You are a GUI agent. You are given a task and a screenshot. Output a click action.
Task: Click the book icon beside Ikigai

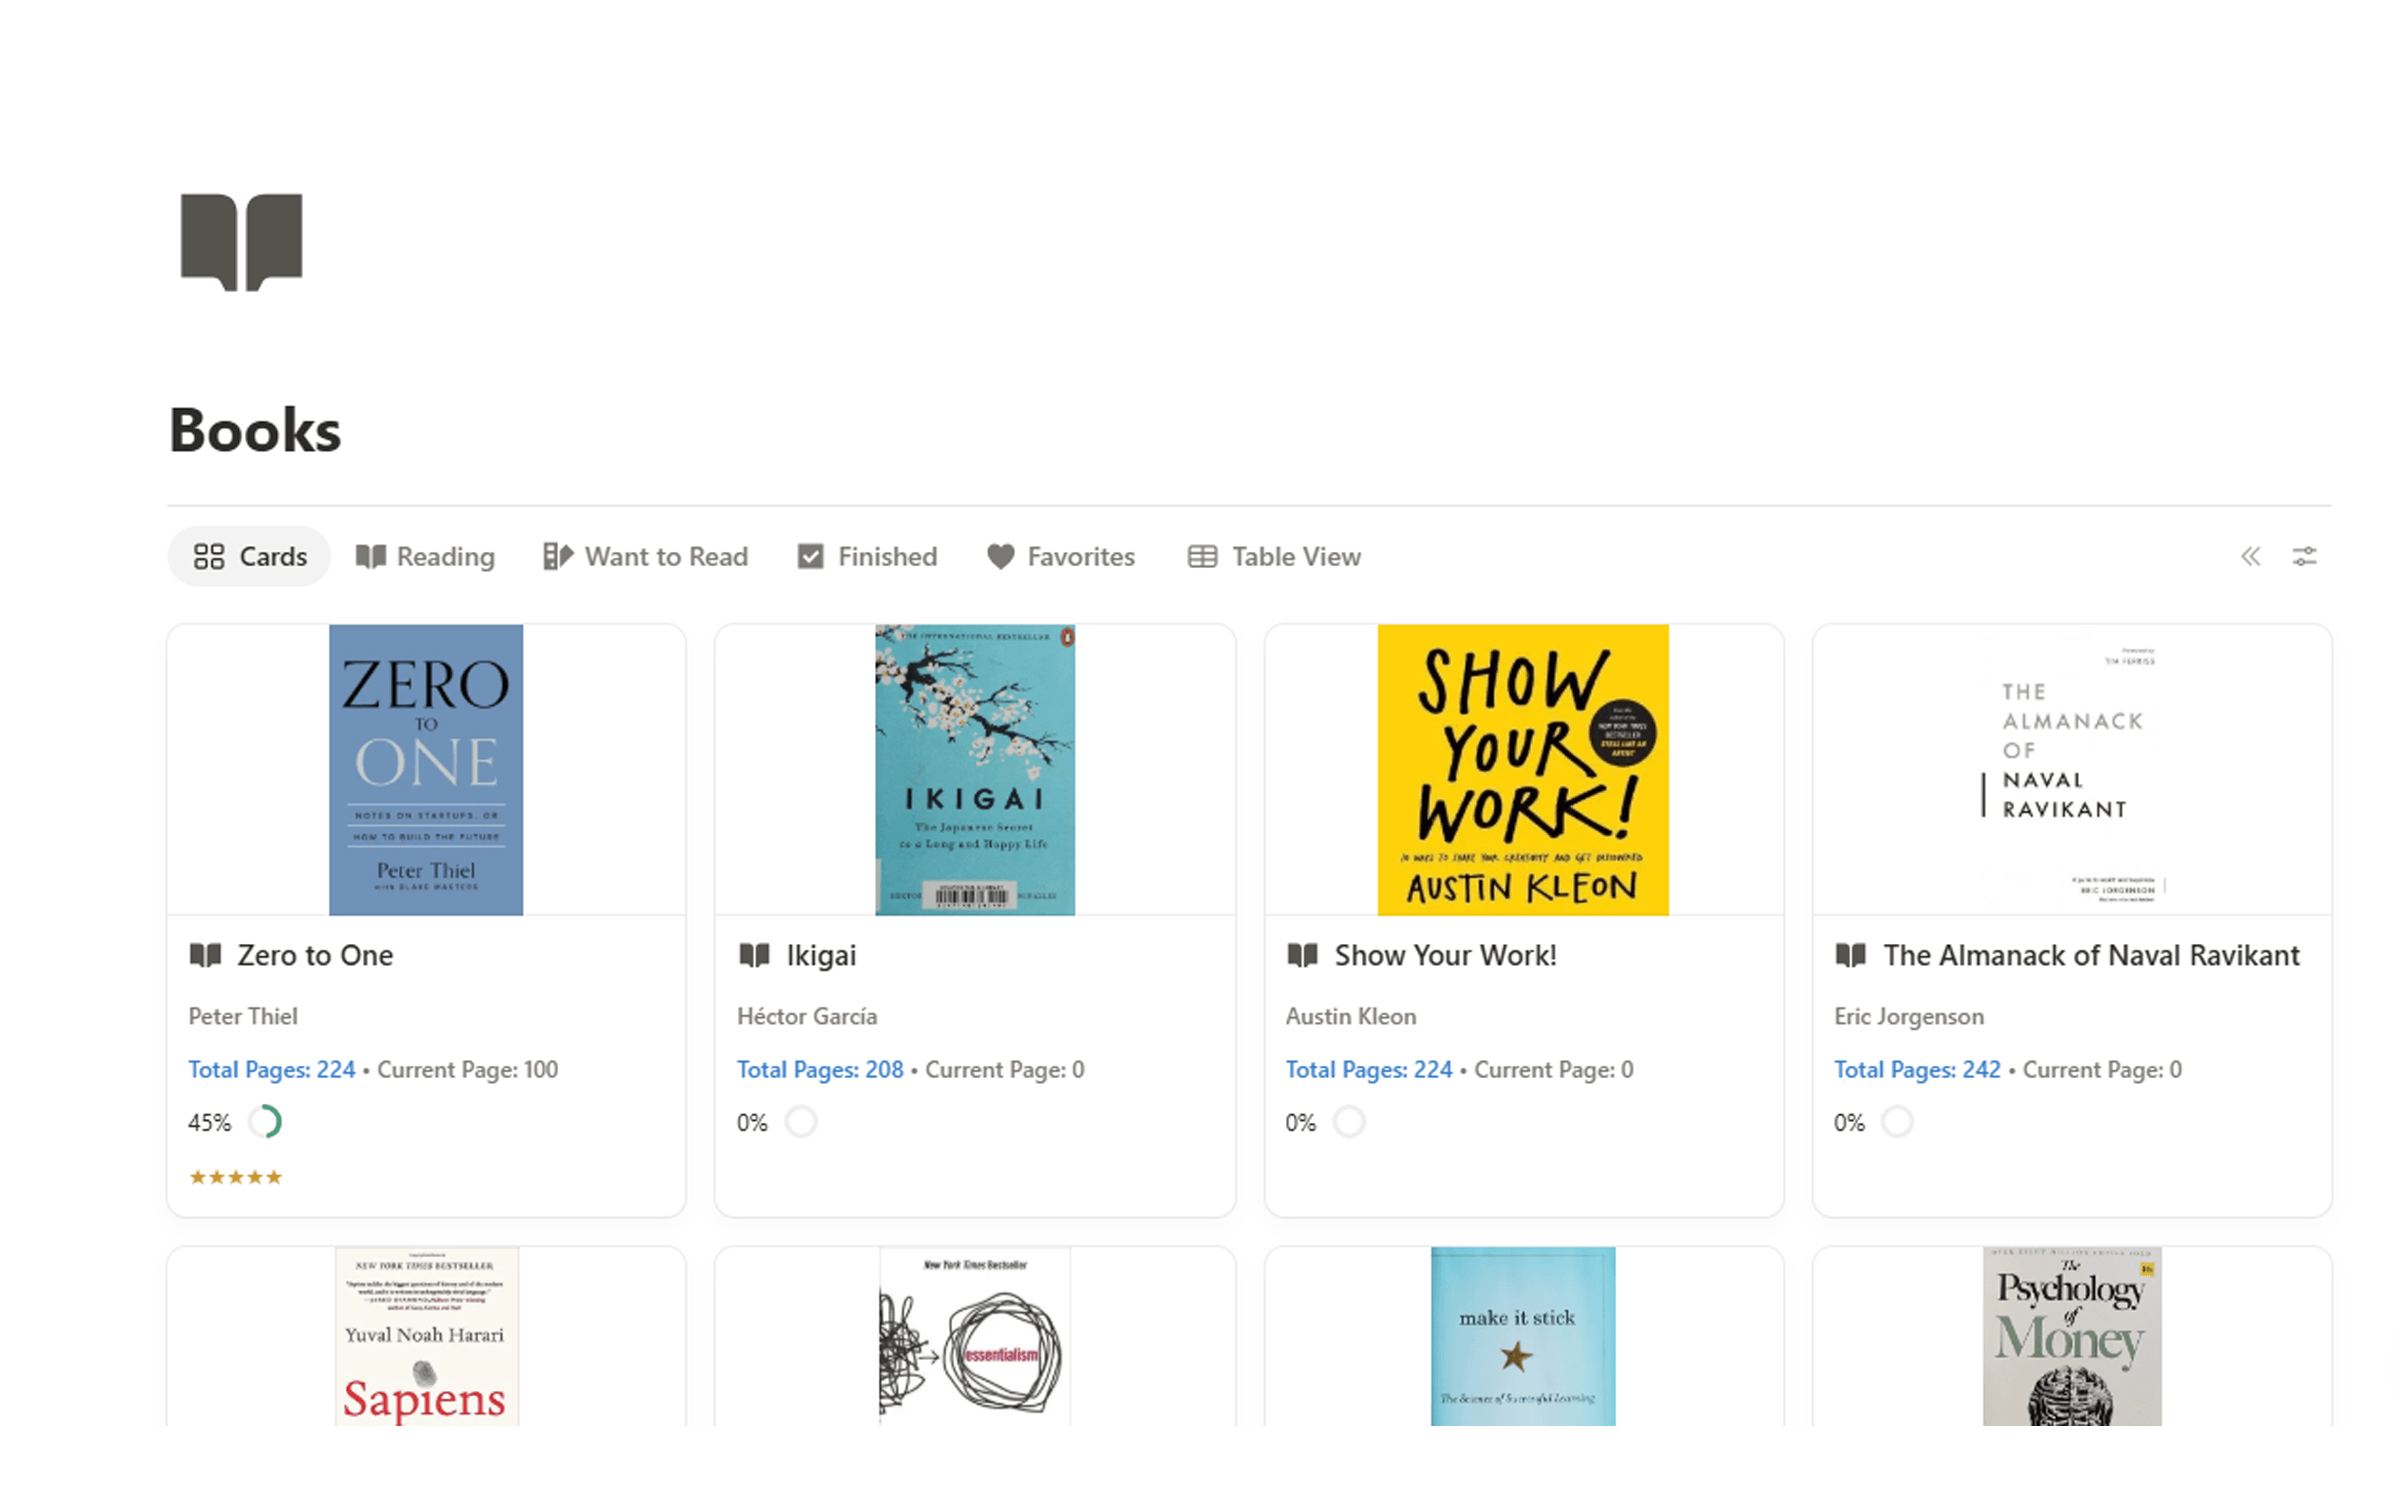pos(754,955)
